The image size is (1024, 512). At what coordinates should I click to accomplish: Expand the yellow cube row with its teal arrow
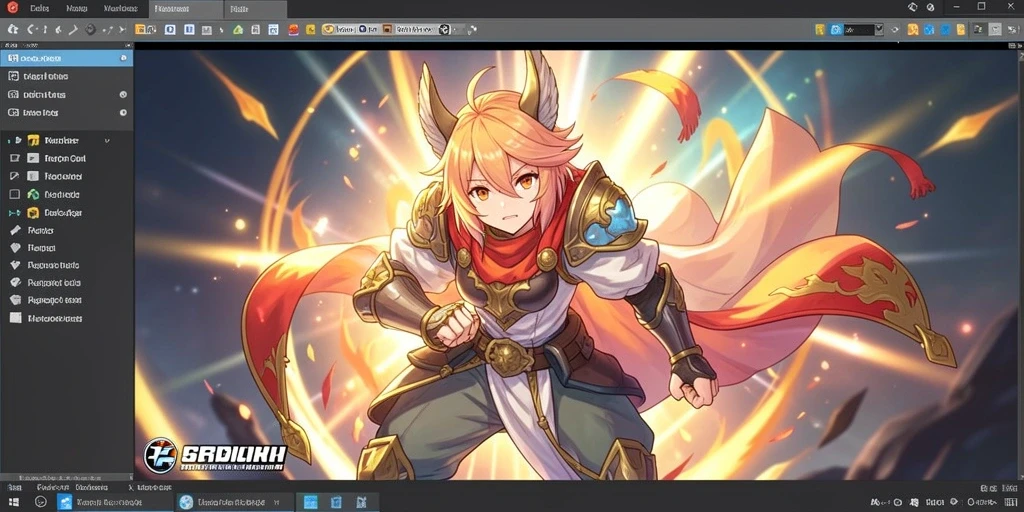click(14, 213)
